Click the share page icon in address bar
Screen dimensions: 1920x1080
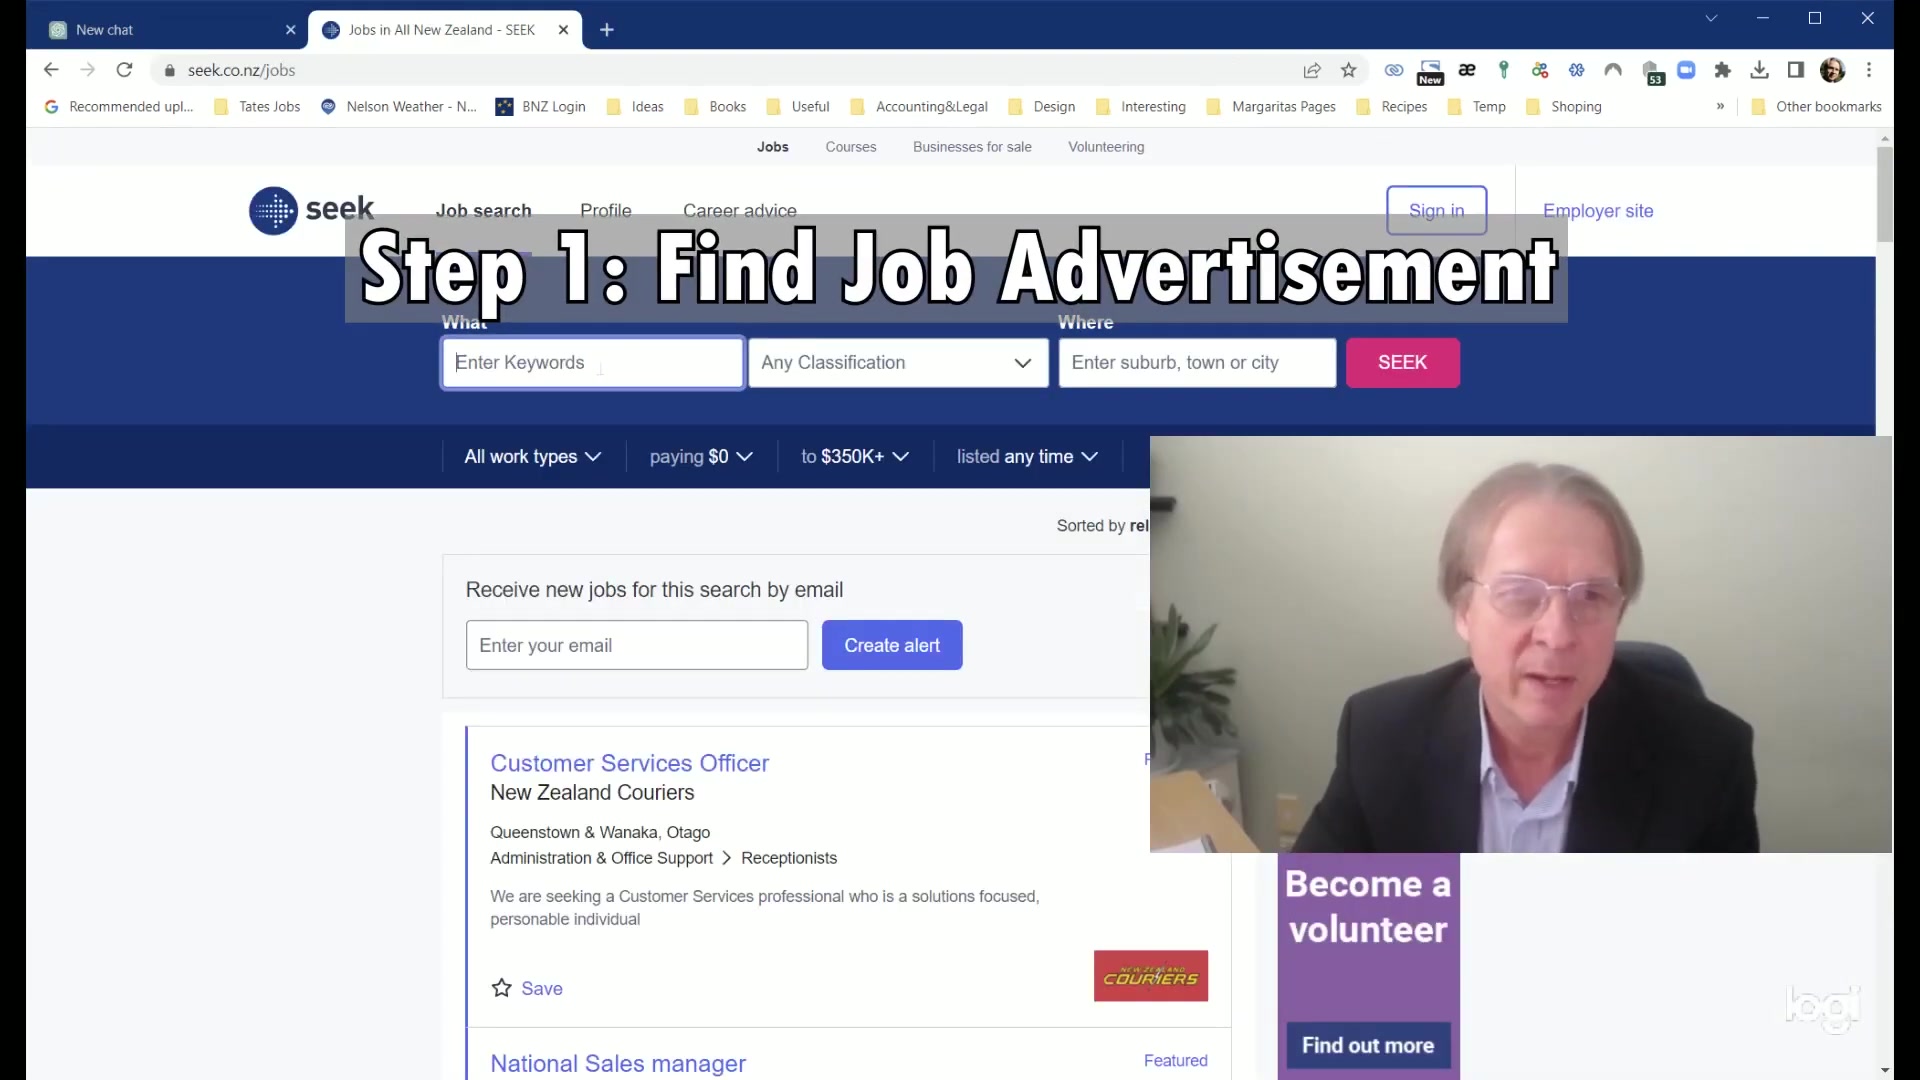click(1312, 70)
